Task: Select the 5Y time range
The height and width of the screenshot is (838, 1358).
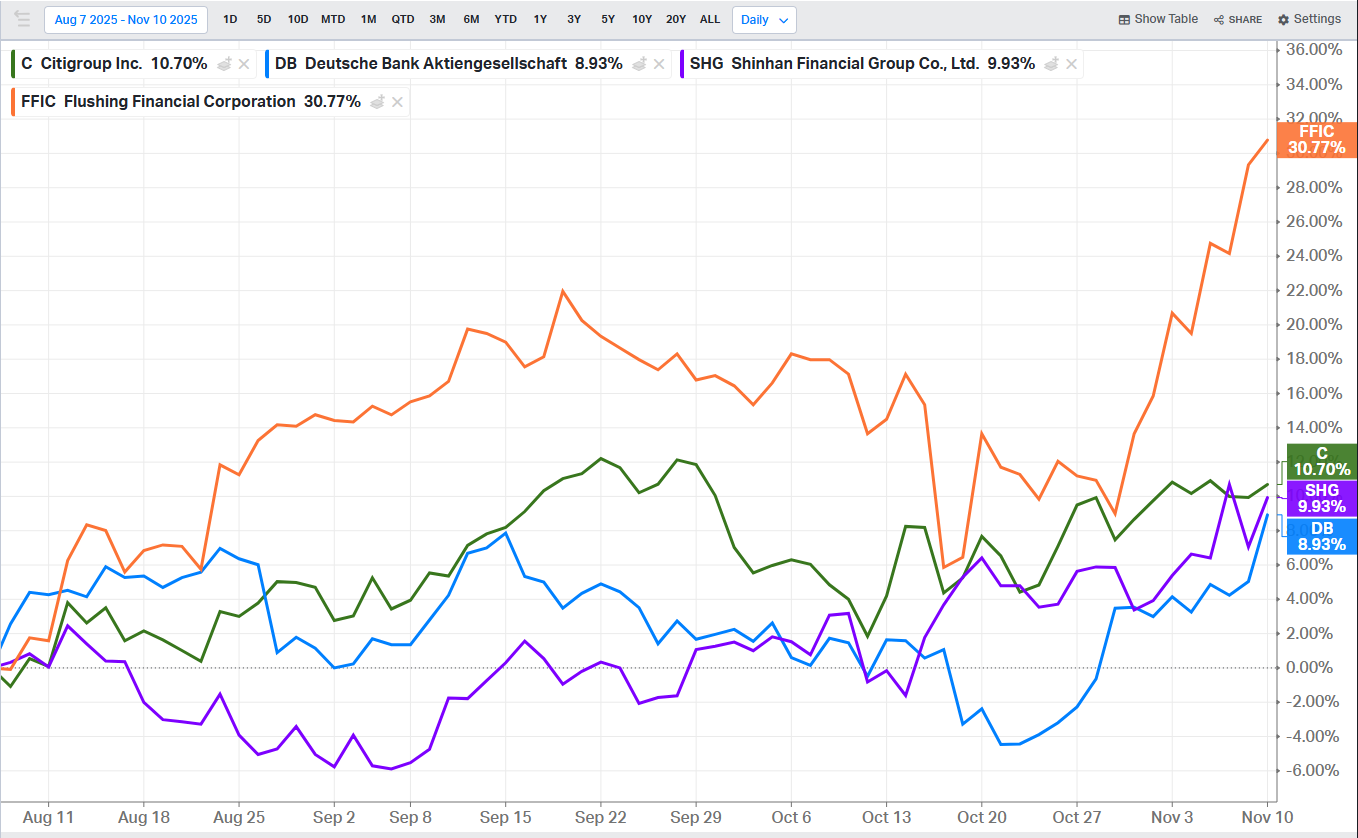Action: click(x=608, y=19)
